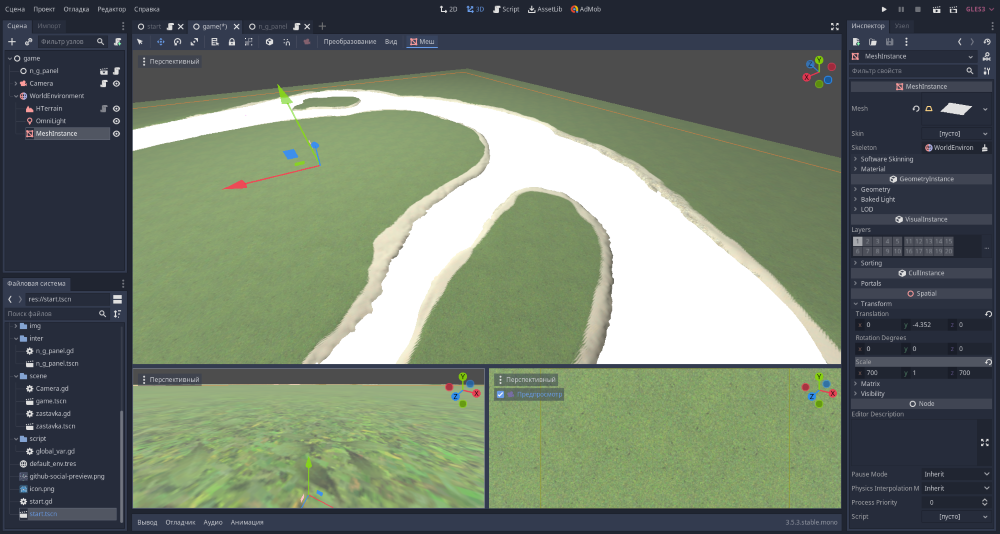Open the AssetLib workspace

545,8
